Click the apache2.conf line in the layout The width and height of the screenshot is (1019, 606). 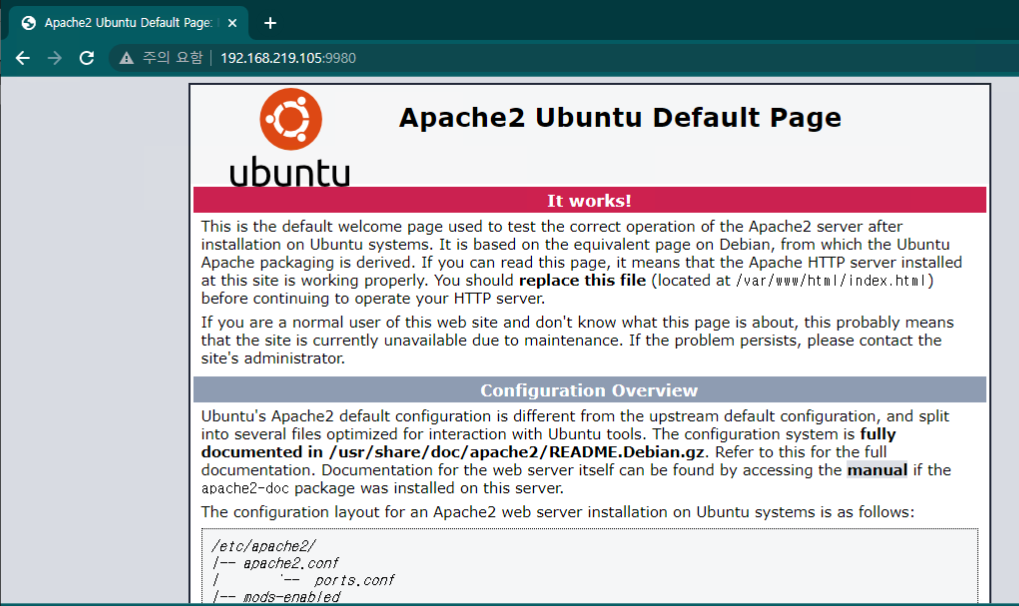tap(290, 563)
